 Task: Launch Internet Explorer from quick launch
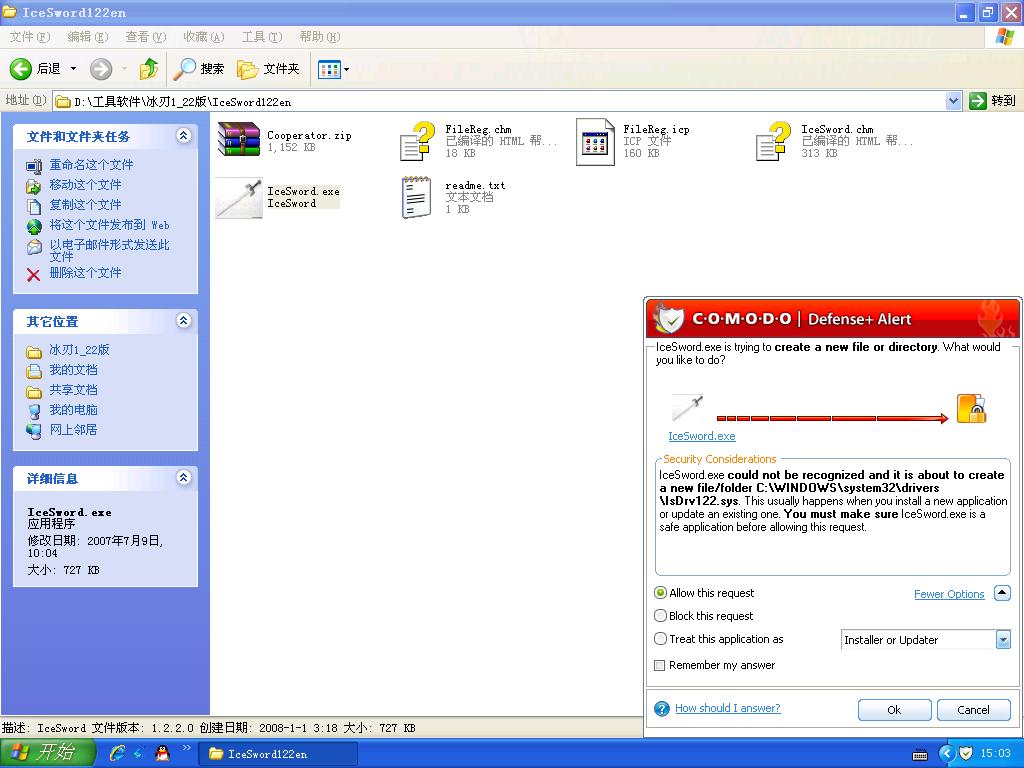tap(117, 754)
